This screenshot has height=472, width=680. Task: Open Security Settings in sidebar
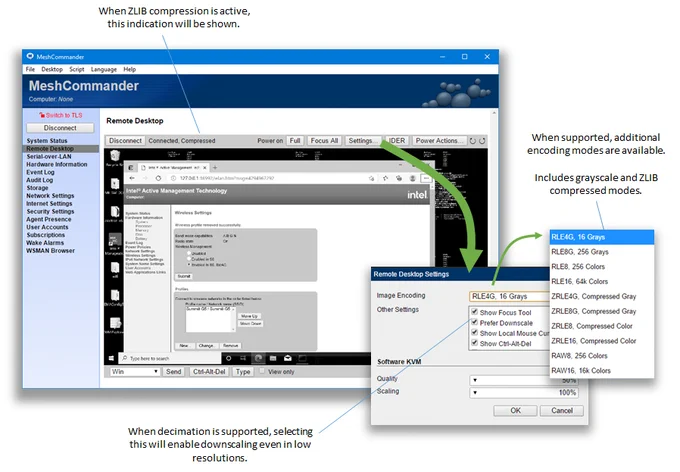tap(50, 211)
